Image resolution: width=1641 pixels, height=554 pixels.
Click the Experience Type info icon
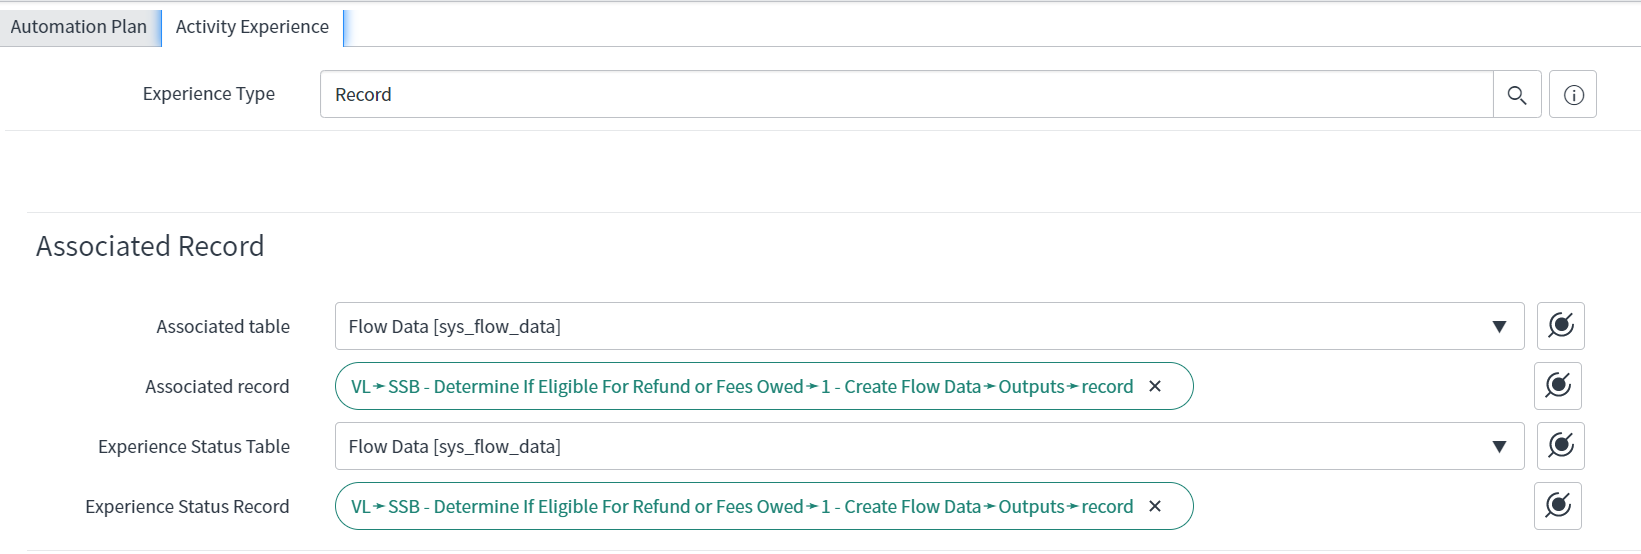click(1573, 95)
